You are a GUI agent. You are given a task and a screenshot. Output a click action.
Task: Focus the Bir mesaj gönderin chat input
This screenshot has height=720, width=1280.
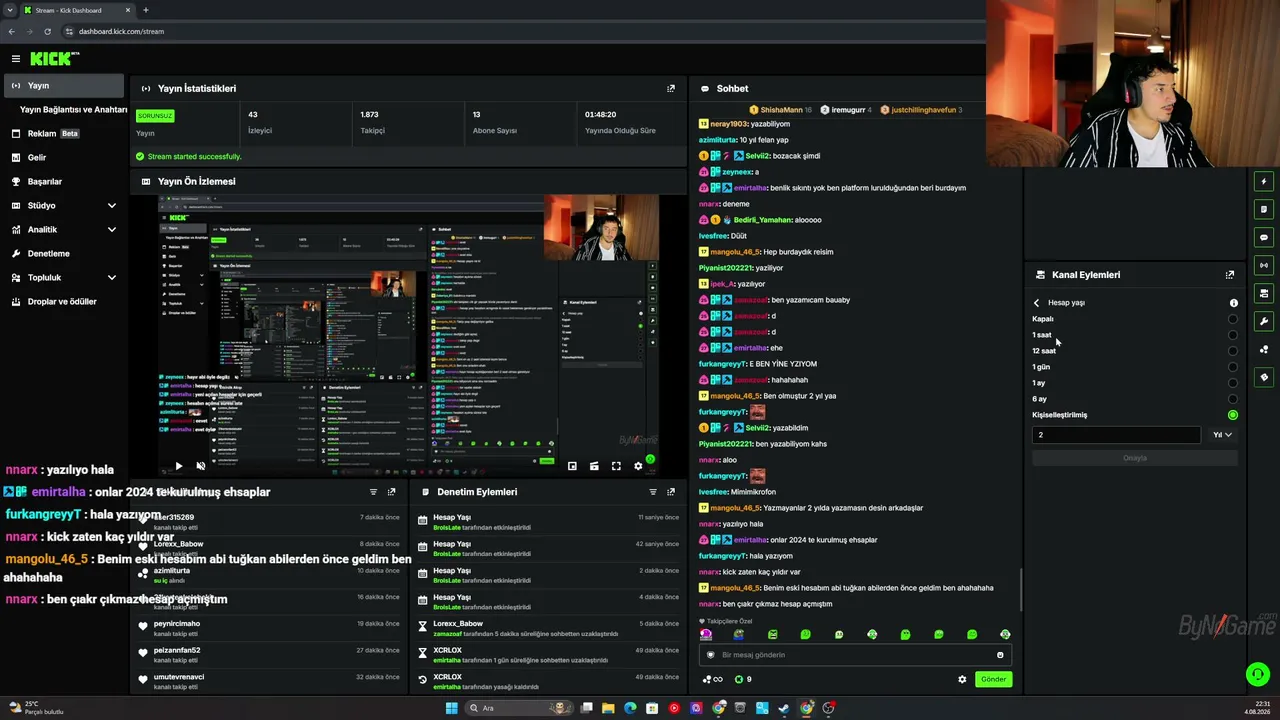point(855,655)
